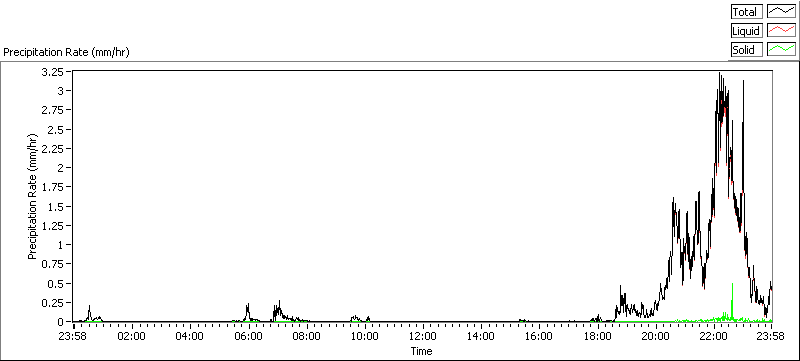Select the 2.5 y-axis tick value
The height and width of the screenshot is (361, 800).
(x=57, y=130)
